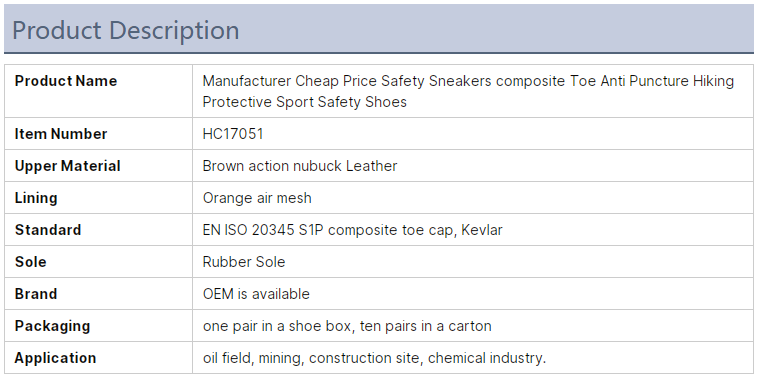Click the product name text starting with Manufacturer

pos(468,91)
